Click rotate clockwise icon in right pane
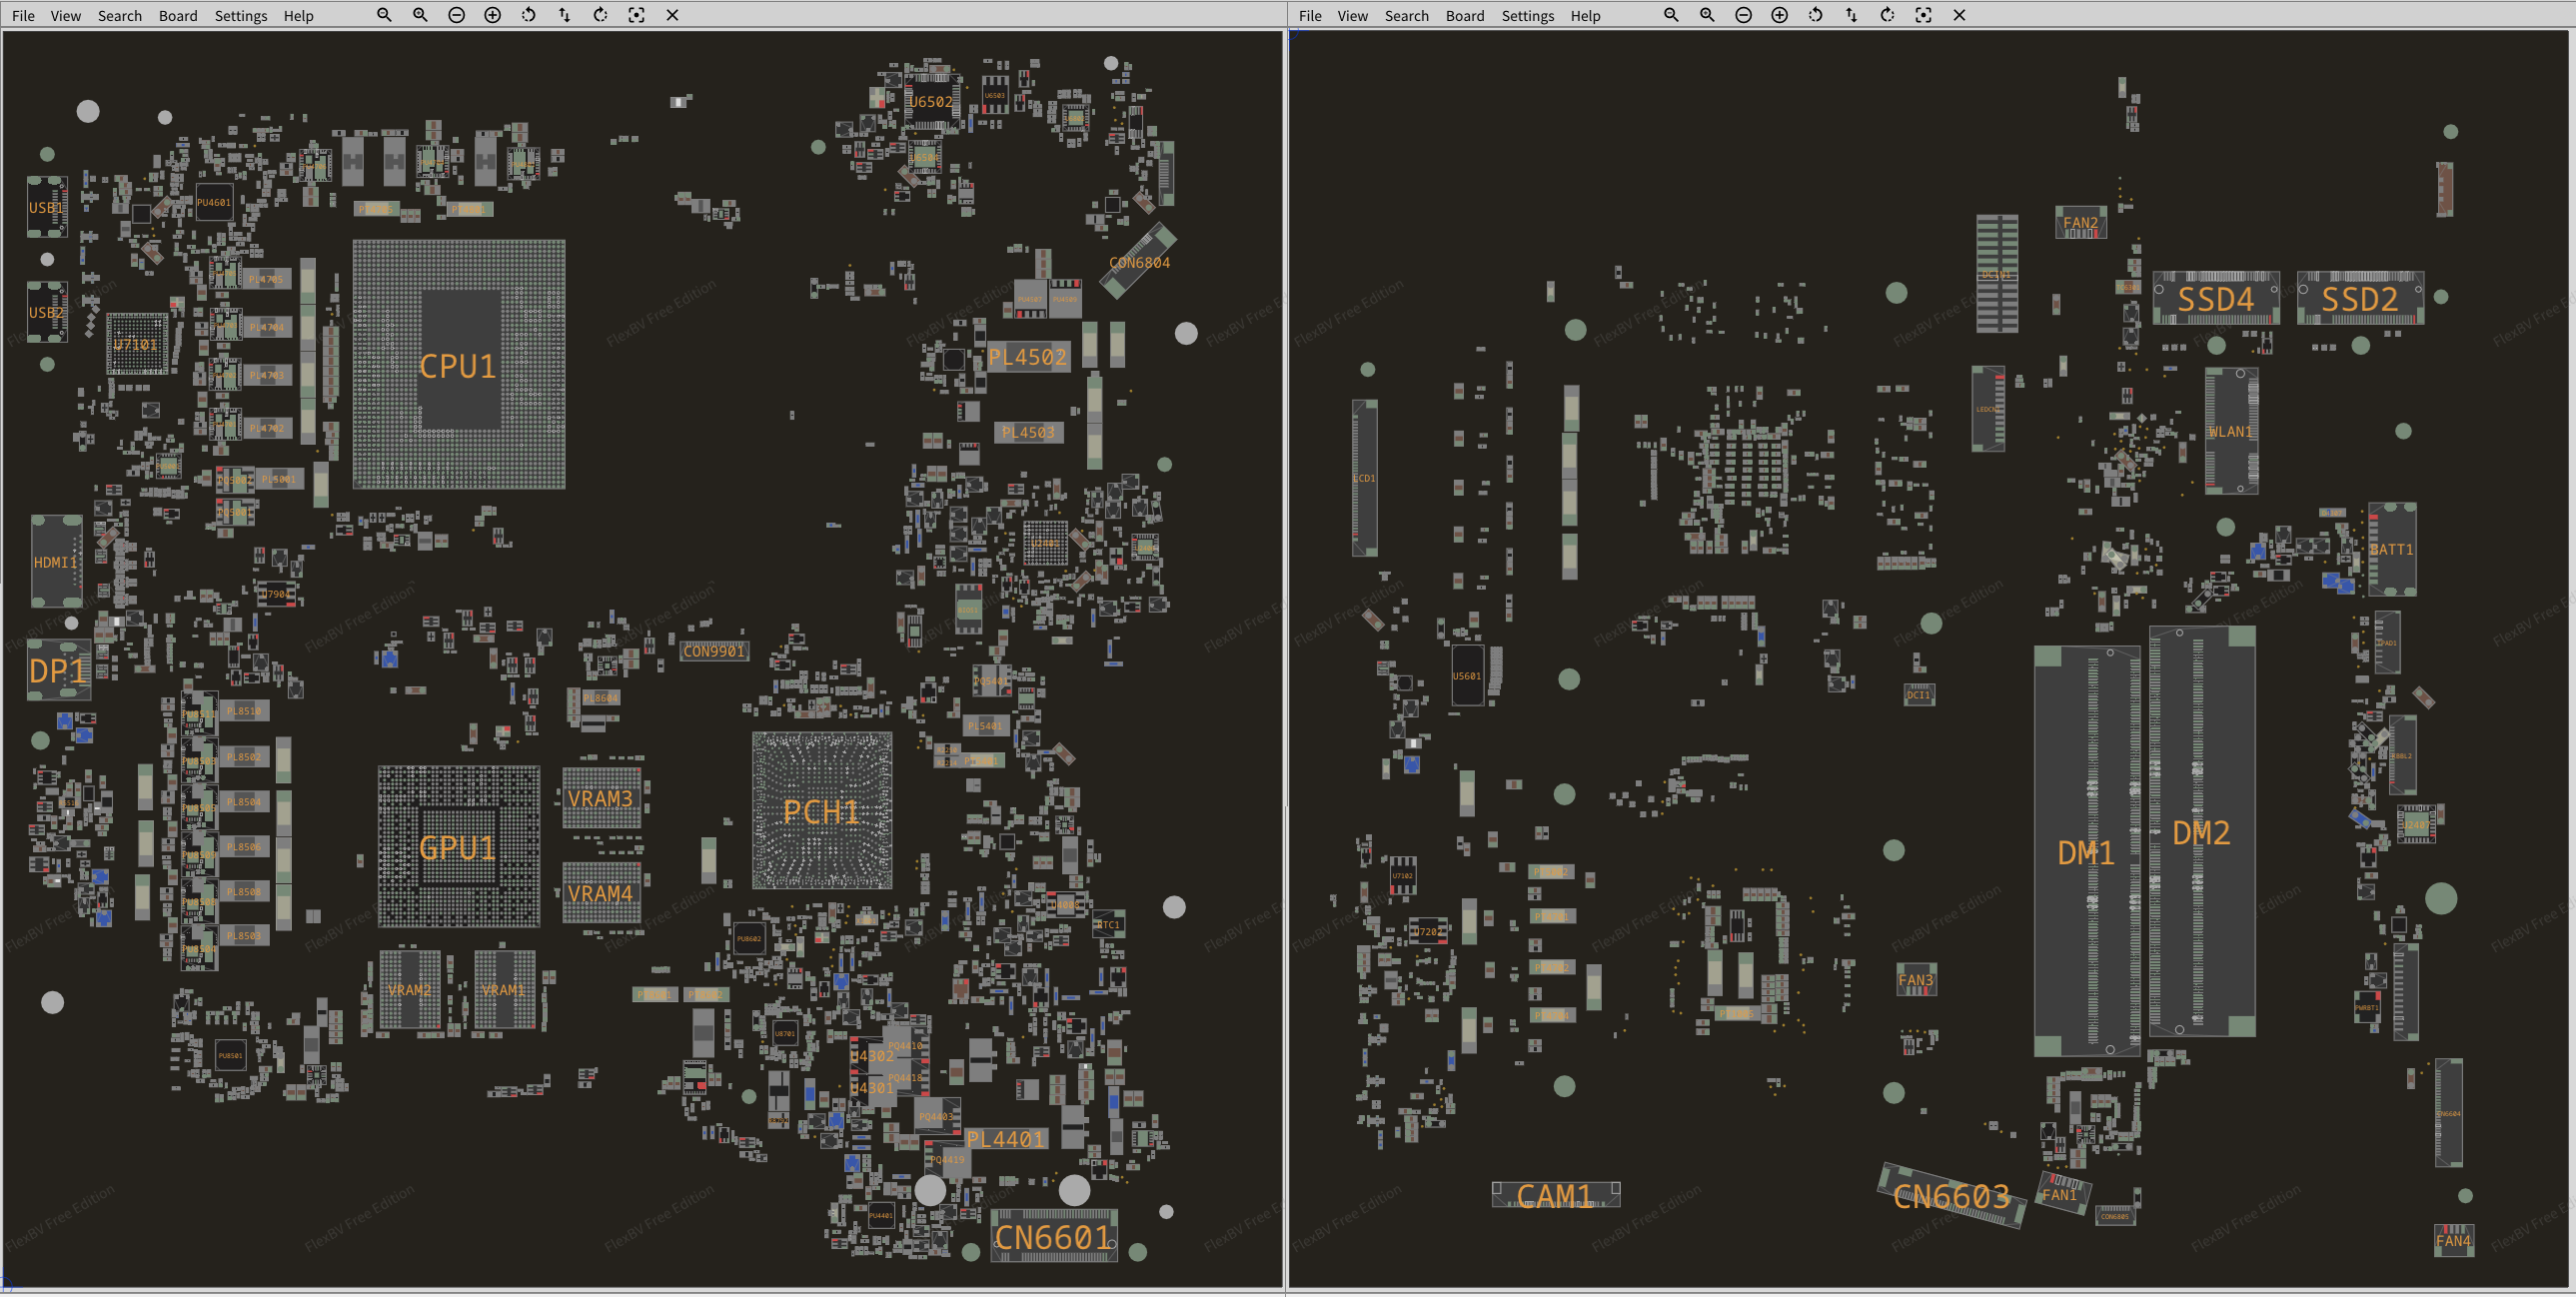The width and height of the screenshot is (2576, 1297). [x=1887, y=15]
